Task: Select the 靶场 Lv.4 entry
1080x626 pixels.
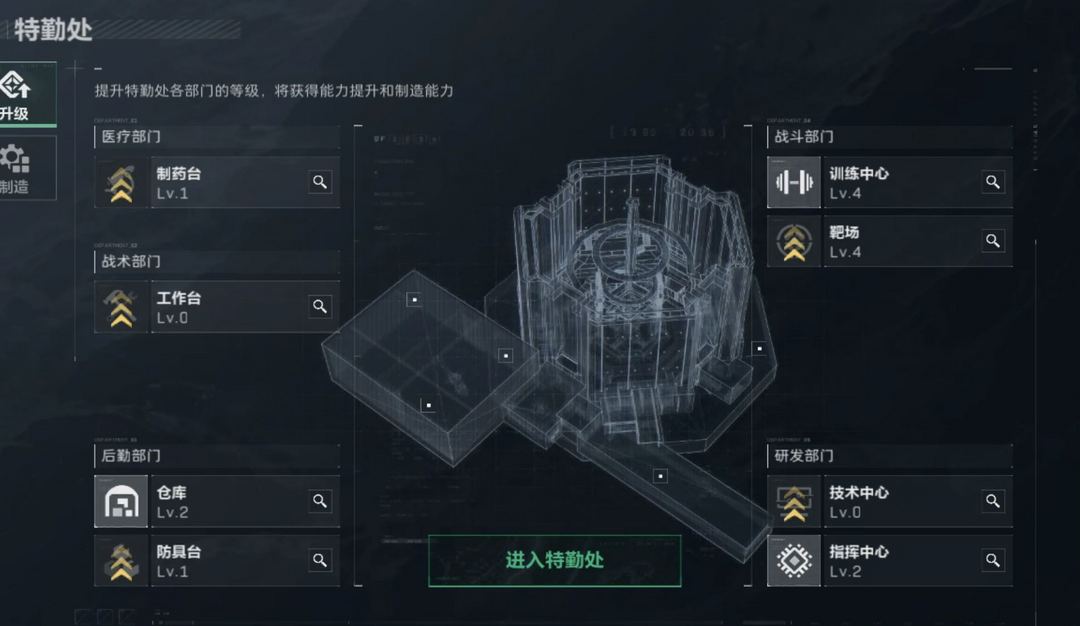Action: tap(890, 241)
